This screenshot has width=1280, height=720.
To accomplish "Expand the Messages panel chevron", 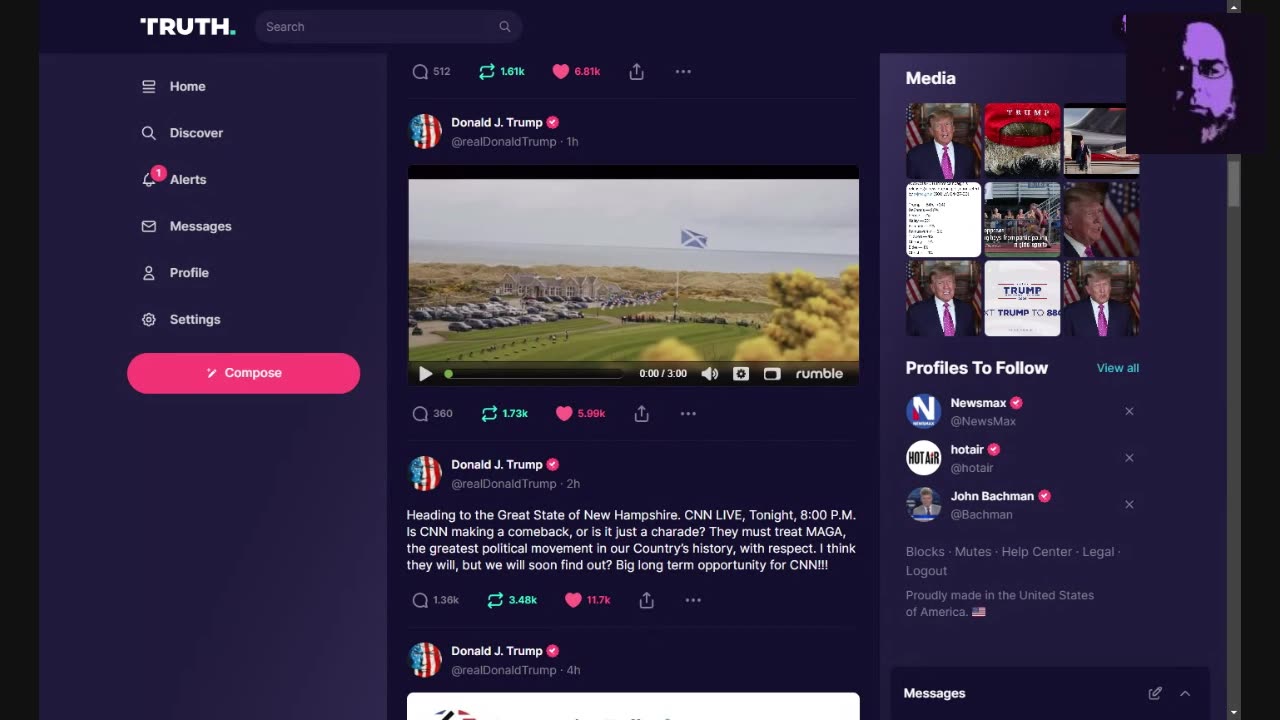I will [1185, 694].
